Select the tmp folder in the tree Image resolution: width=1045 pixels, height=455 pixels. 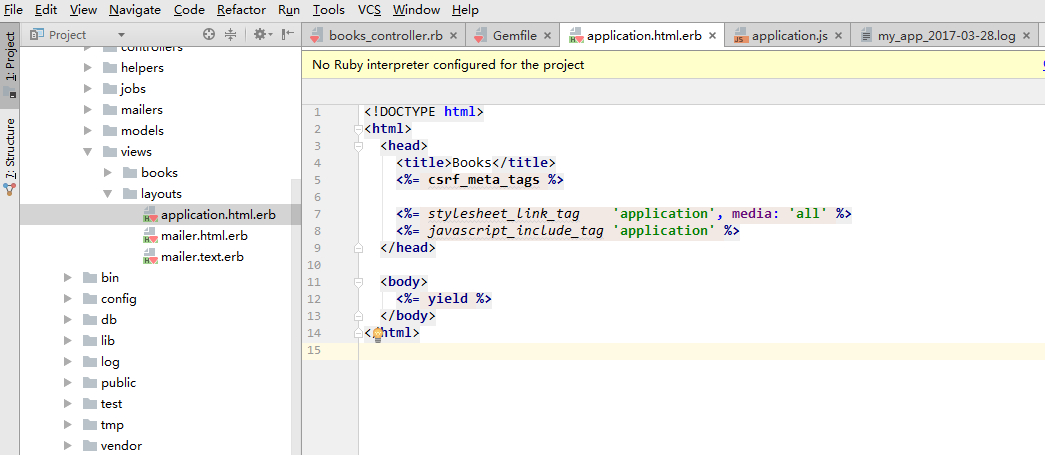click(112, 425)
